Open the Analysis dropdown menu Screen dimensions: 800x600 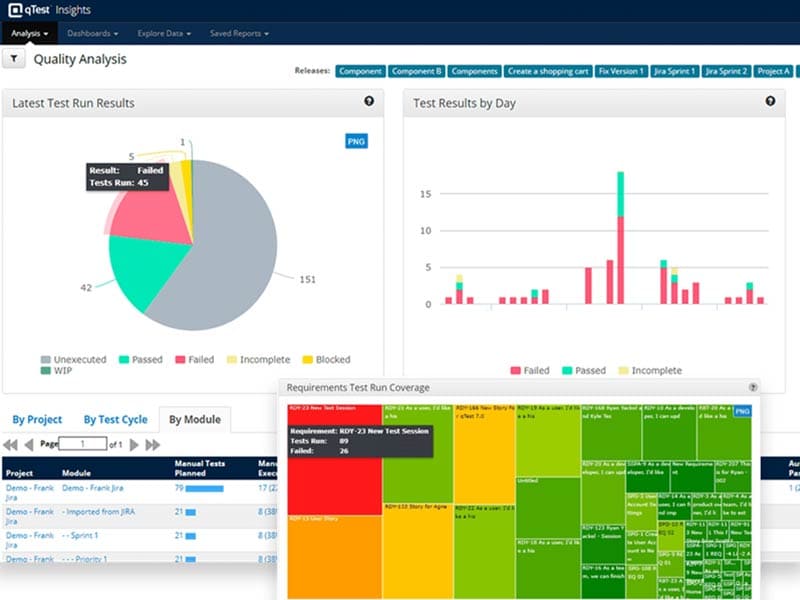click(29, 33)
